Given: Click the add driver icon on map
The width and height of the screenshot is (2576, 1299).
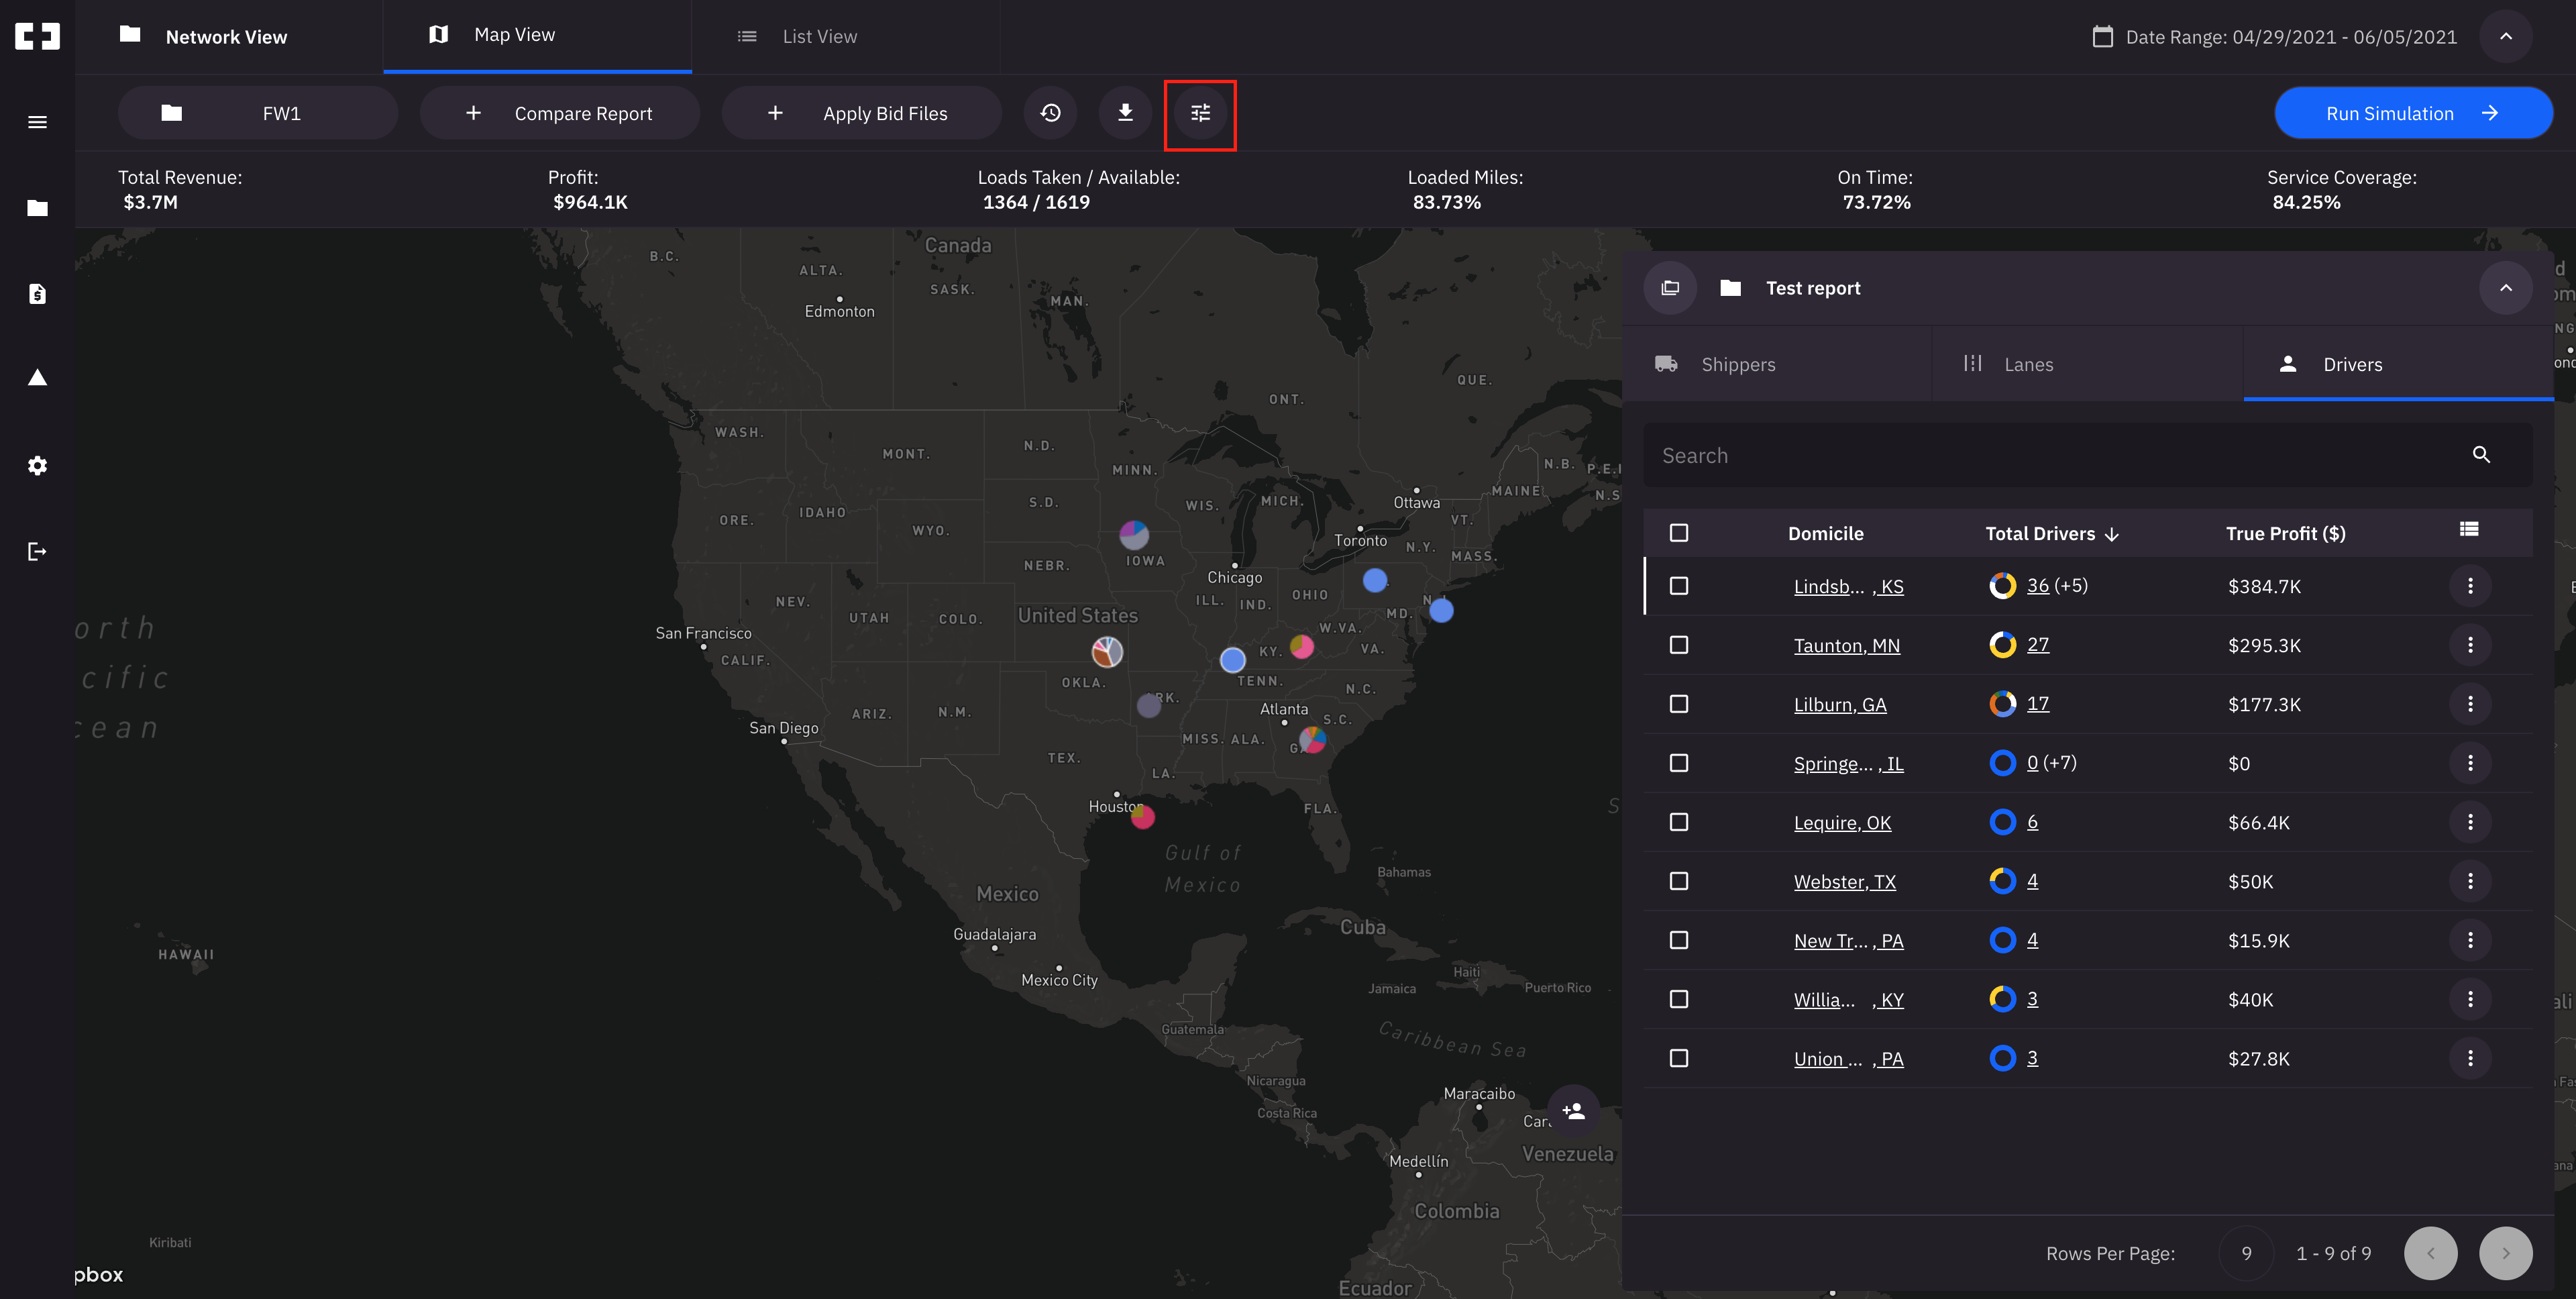Looking at the screenshot, I should coord(1573,1111).
